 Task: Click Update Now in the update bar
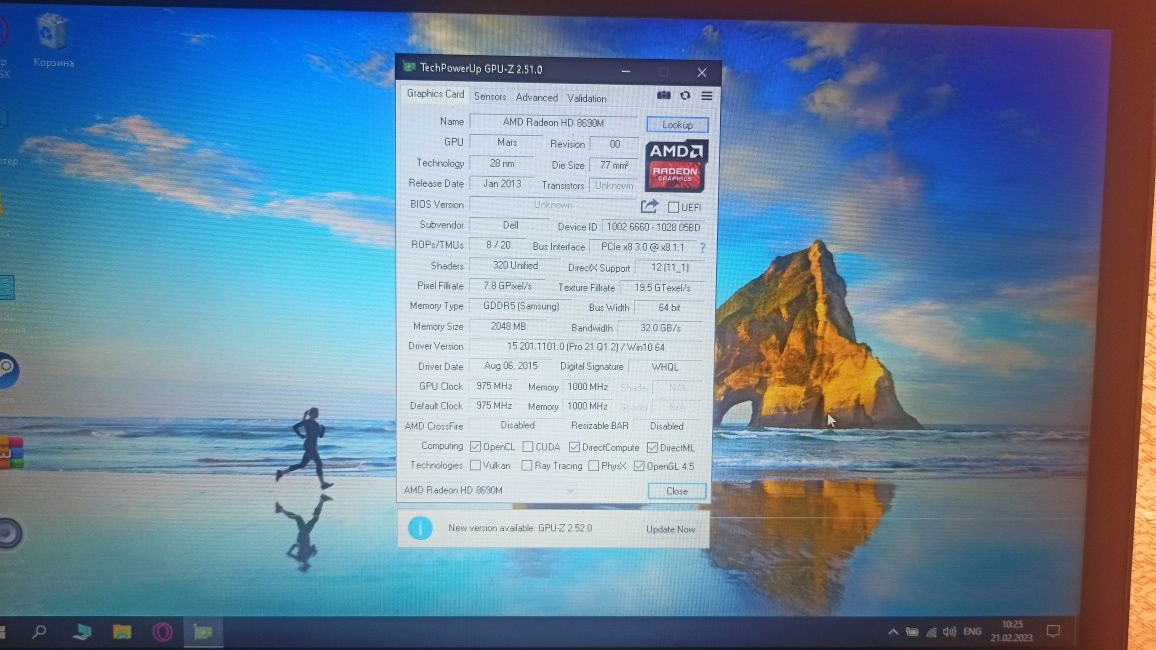[x=670, y=529]
